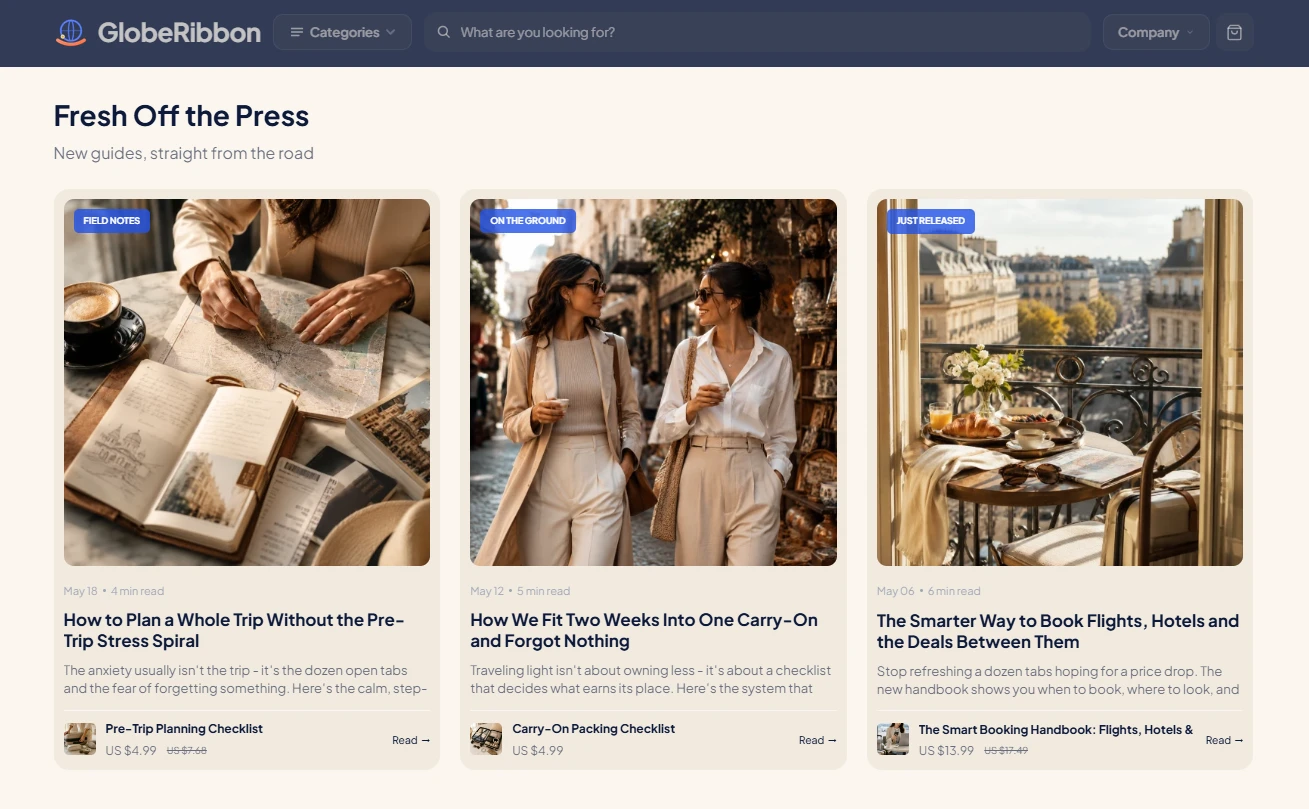
Task: Open the trip planning map-and-journal photo
Action: click(x=247, y=382)
